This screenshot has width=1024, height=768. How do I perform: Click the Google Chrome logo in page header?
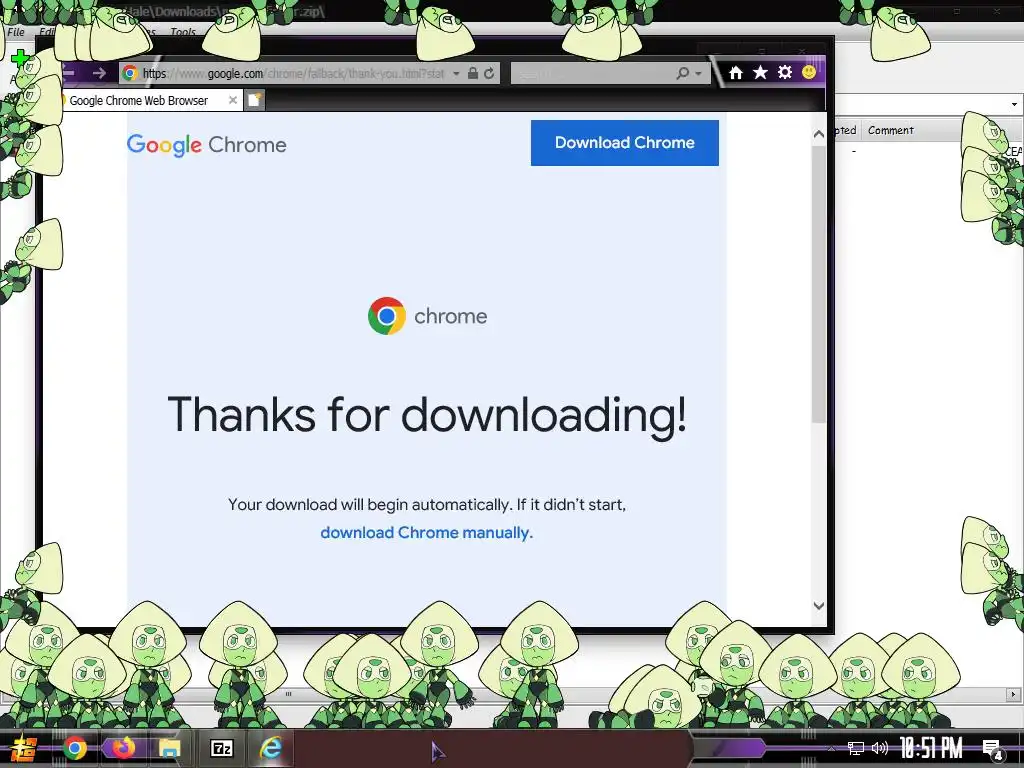(x=206, y=145)
